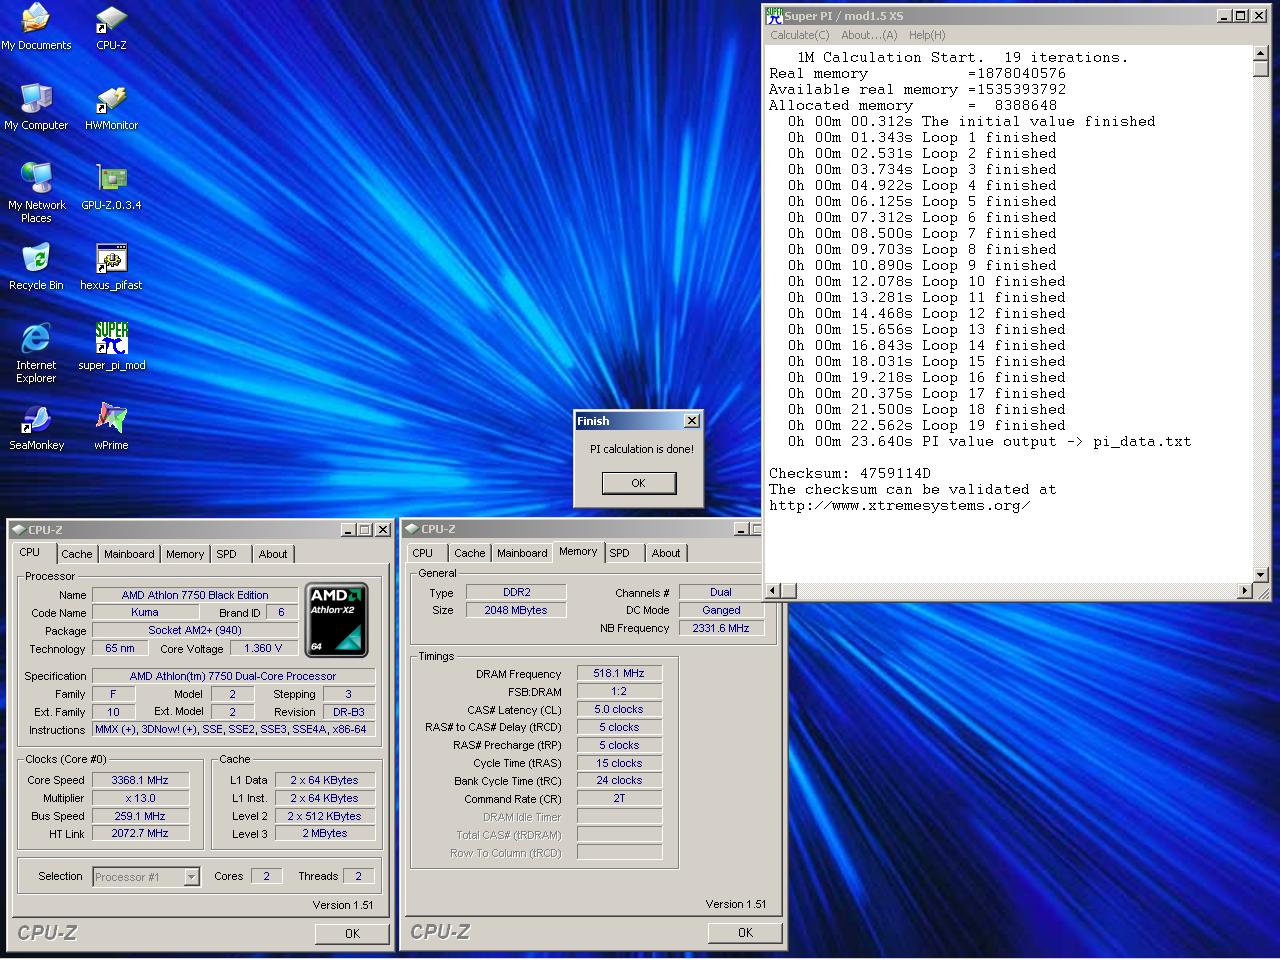Open the Recycle Bin icon
1280x960 pixels.
(x=36, y=267)
